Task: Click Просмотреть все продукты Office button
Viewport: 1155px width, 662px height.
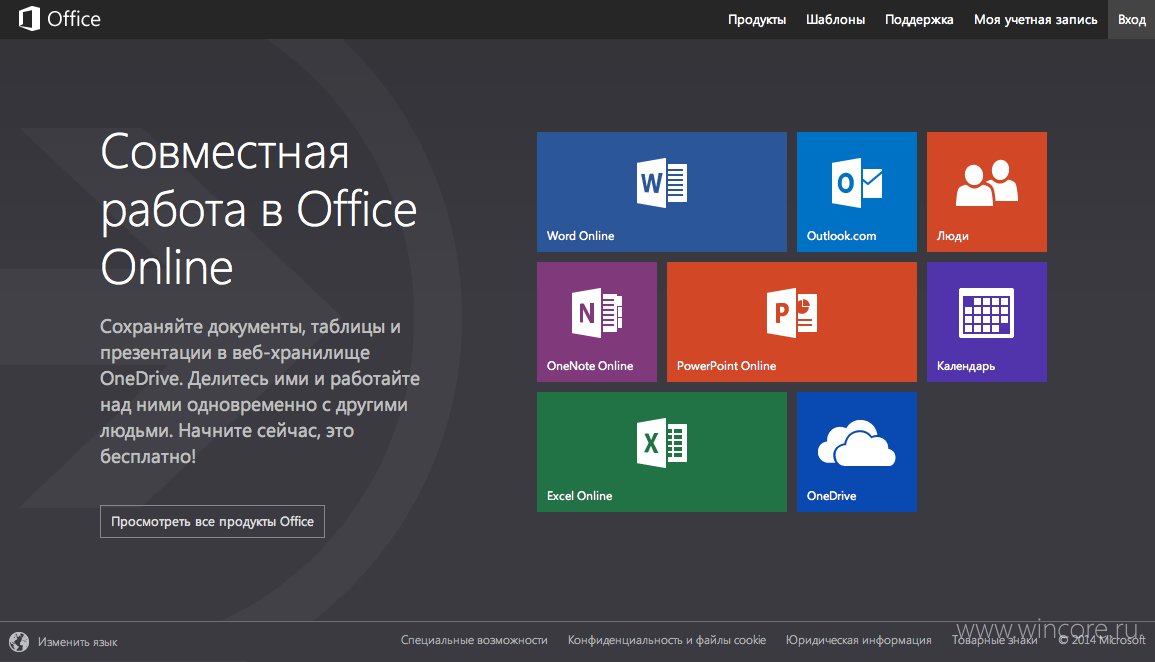Action: 212,521
